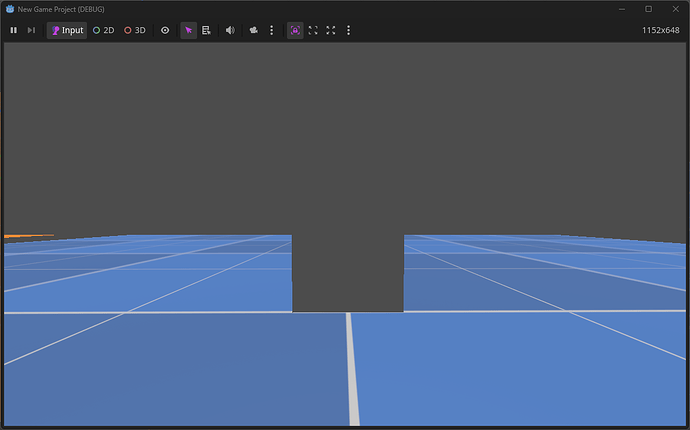
Task: Click the keep aspect fit icon
Action: pos(313,30)
